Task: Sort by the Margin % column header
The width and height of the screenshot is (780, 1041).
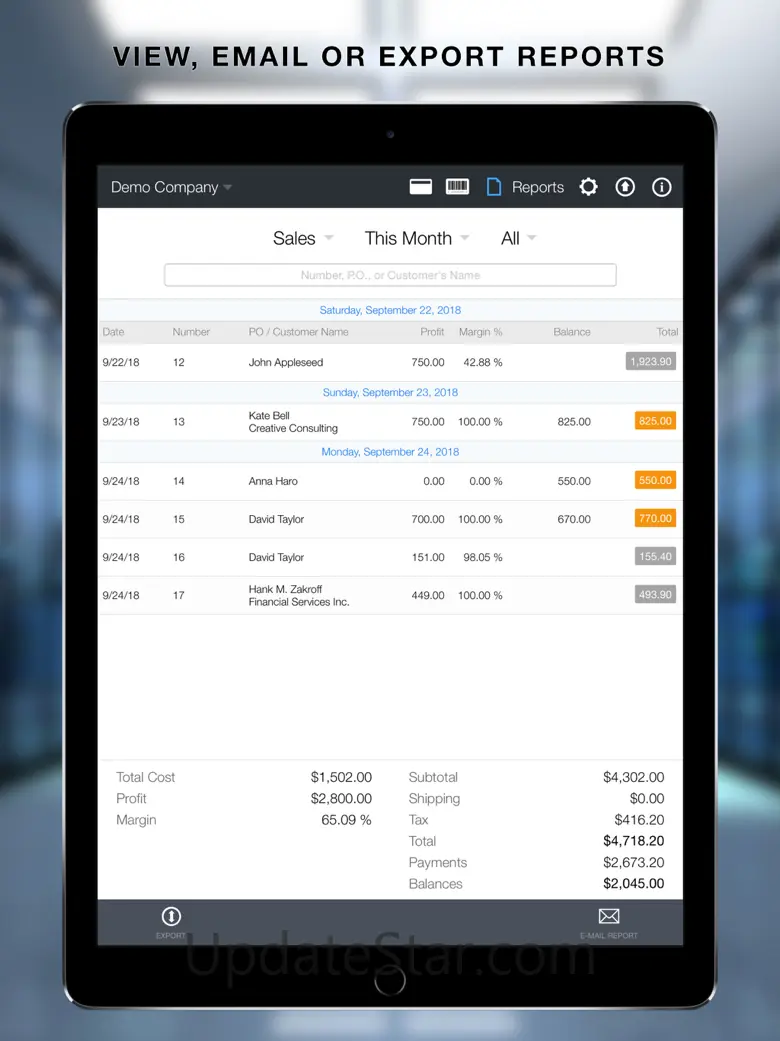Action: coord(481,332)
